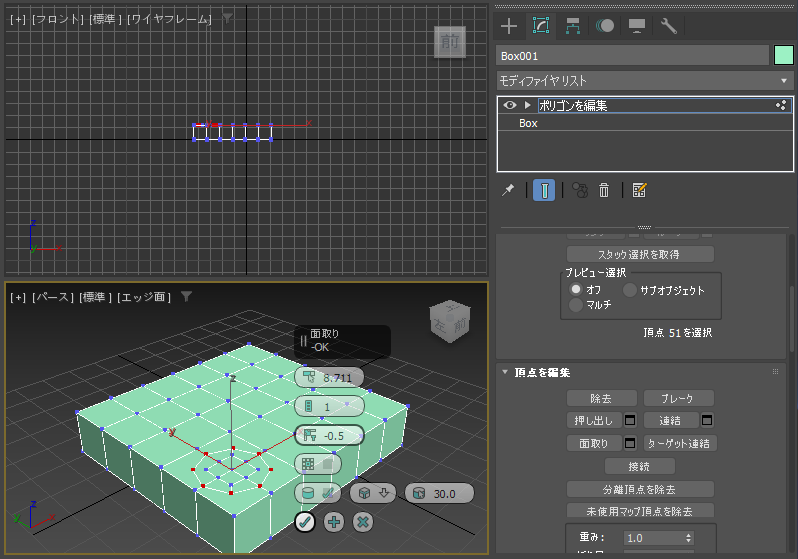This screenshot has width=798, height=559.
Task: Select the マルチ radio button
Action: pyautogui.click(x=576, y=305)
